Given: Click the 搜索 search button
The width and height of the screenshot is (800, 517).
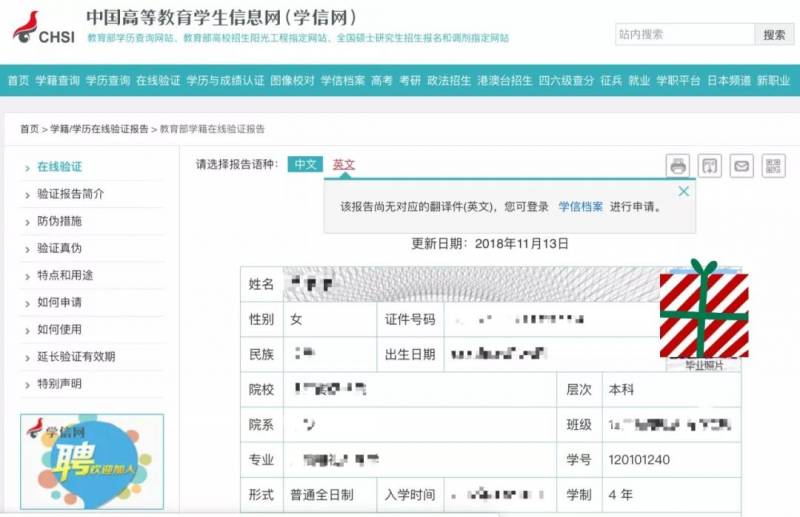Looking at the screenshot, I should 774,34.
